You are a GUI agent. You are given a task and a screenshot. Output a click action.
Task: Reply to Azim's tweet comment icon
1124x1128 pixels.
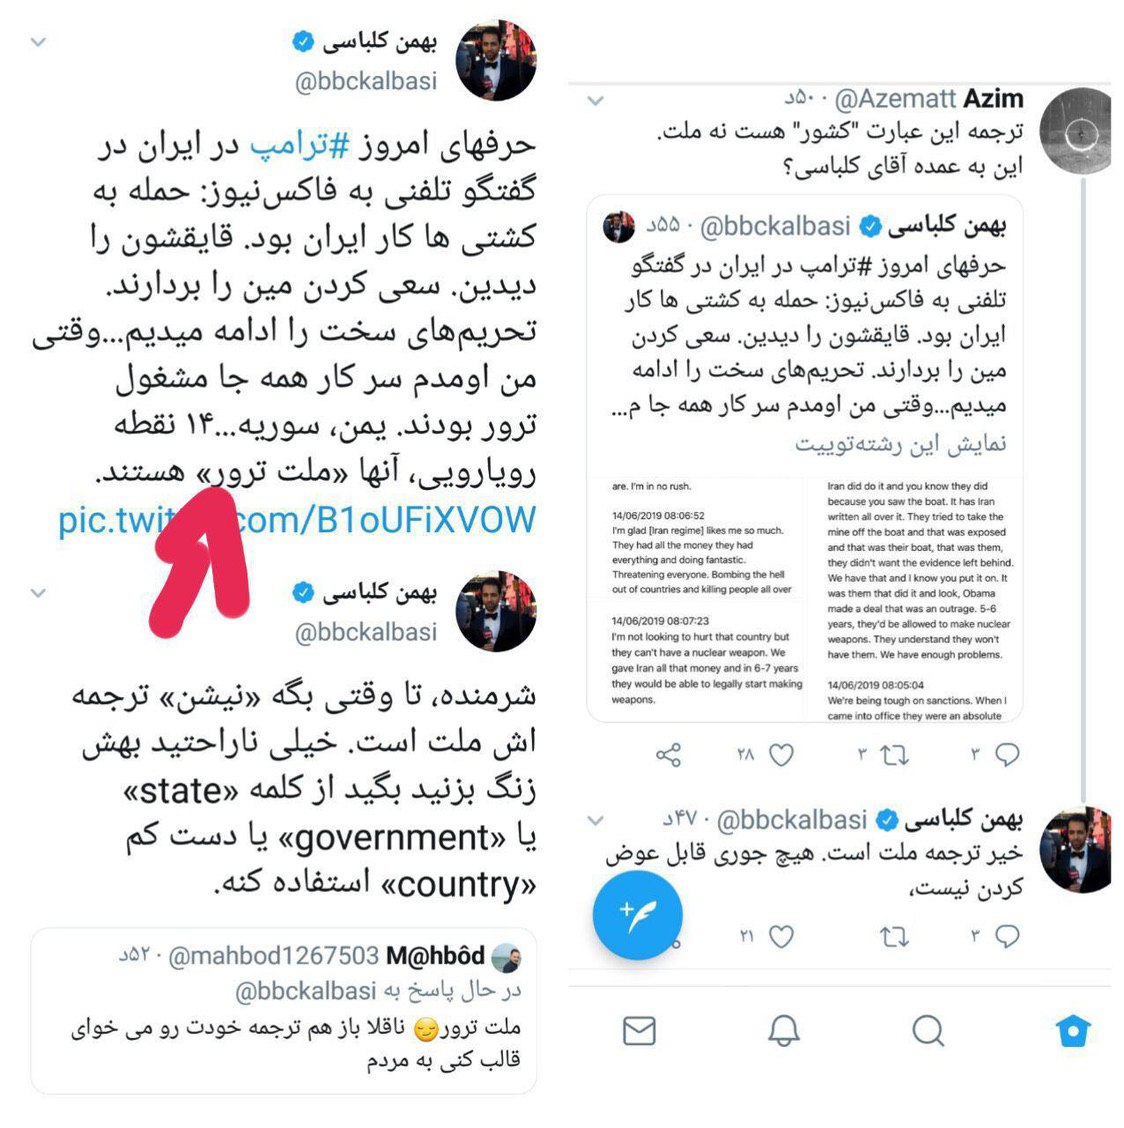[1007, 755]
